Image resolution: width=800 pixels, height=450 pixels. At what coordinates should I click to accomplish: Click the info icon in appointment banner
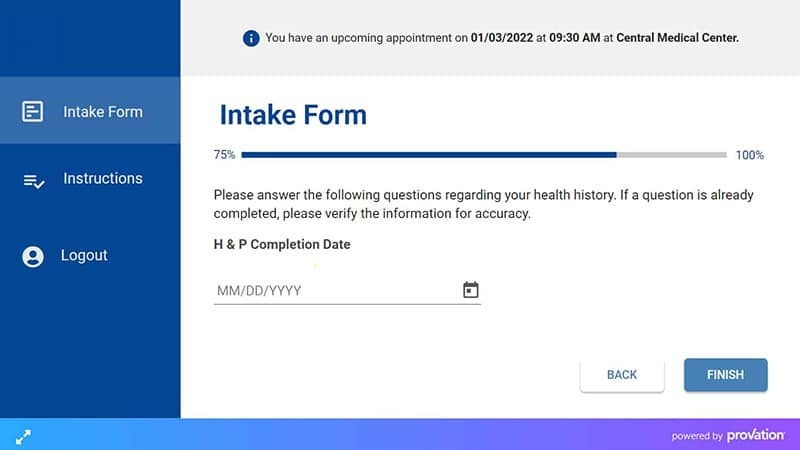pos(251,38)
